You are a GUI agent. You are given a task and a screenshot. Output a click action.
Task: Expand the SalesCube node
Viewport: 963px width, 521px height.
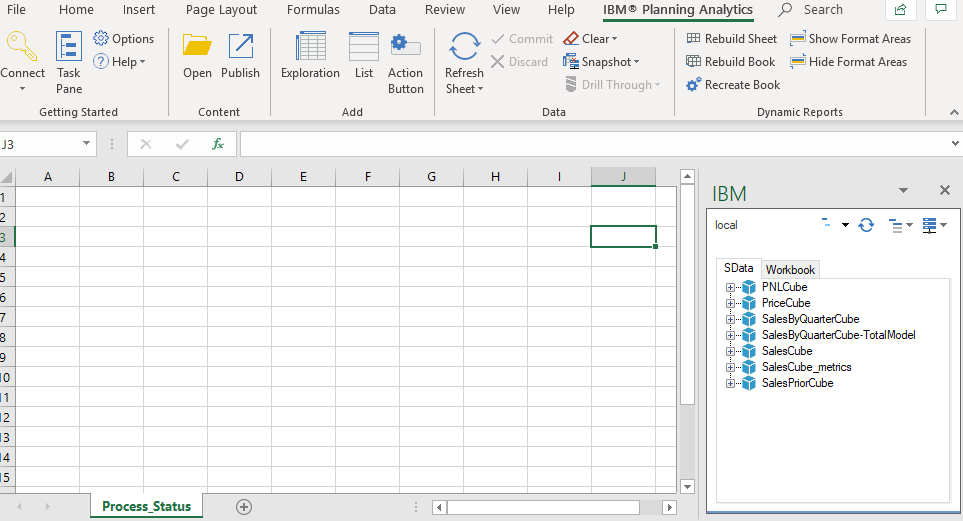click(730, 351)
